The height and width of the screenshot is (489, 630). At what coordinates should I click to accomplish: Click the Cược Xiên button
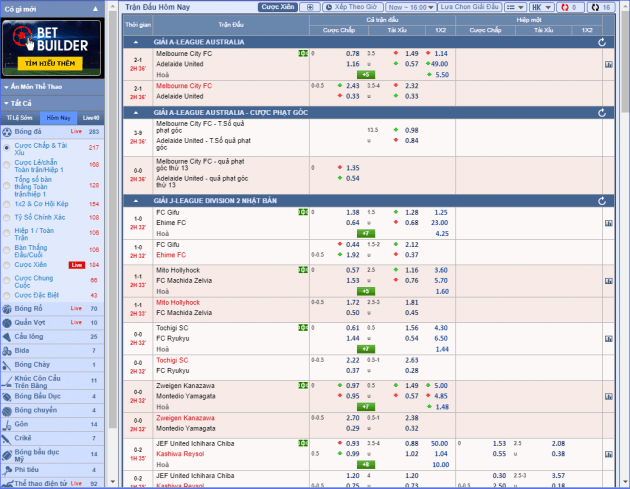pyautogui.click(x=278, y=7)
